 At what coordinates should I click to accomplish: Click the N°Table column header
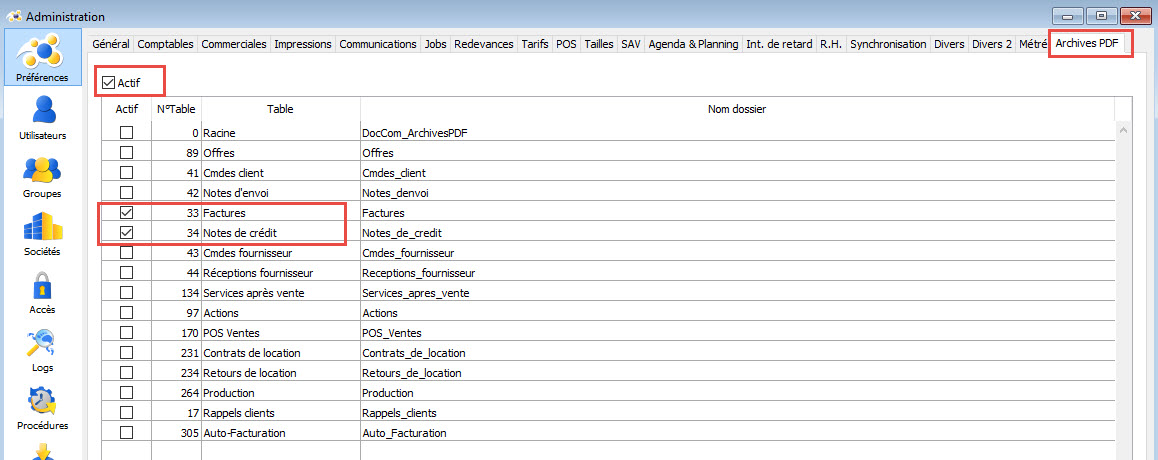[x=177, y=109]
